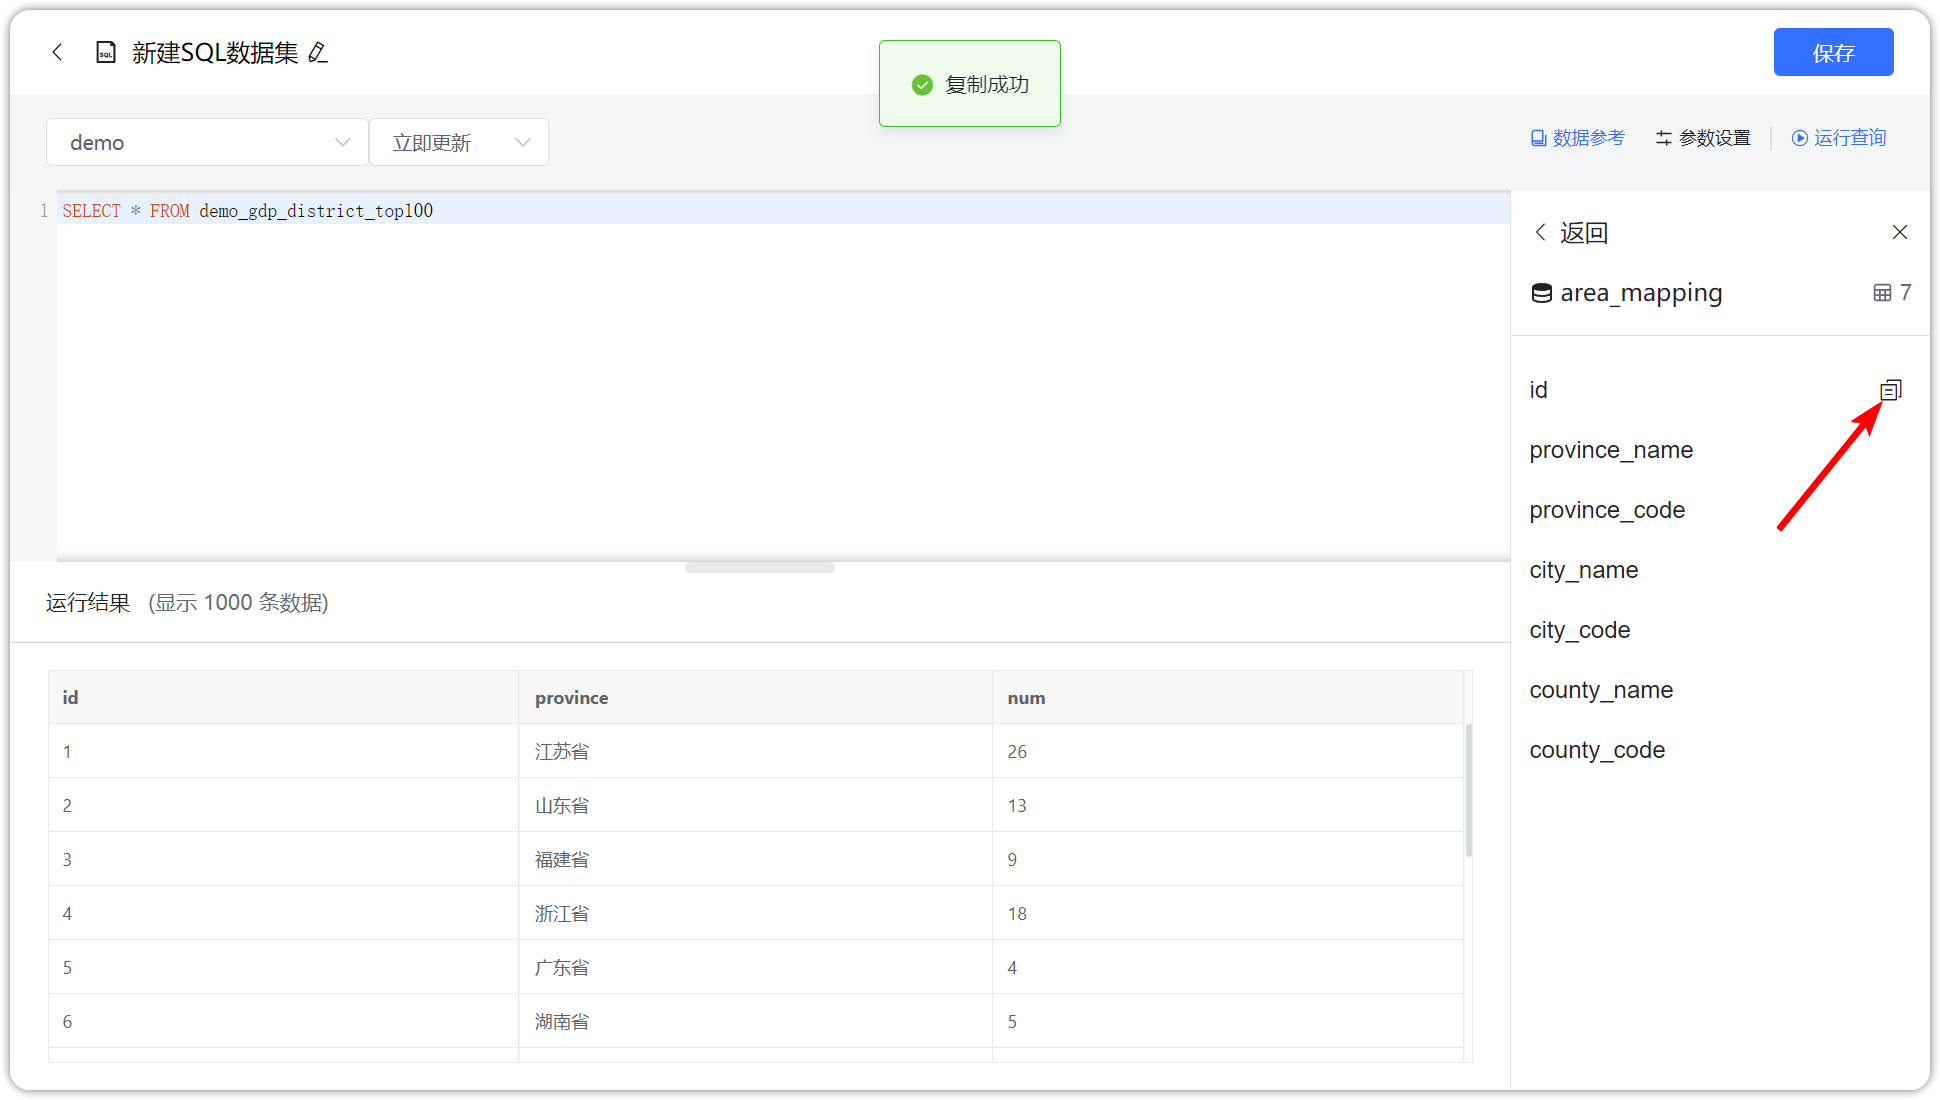The width and height of the screenshot is (1940, 1100).
Task: Close the area_mapping side panel
Action: click(1900, 232)
